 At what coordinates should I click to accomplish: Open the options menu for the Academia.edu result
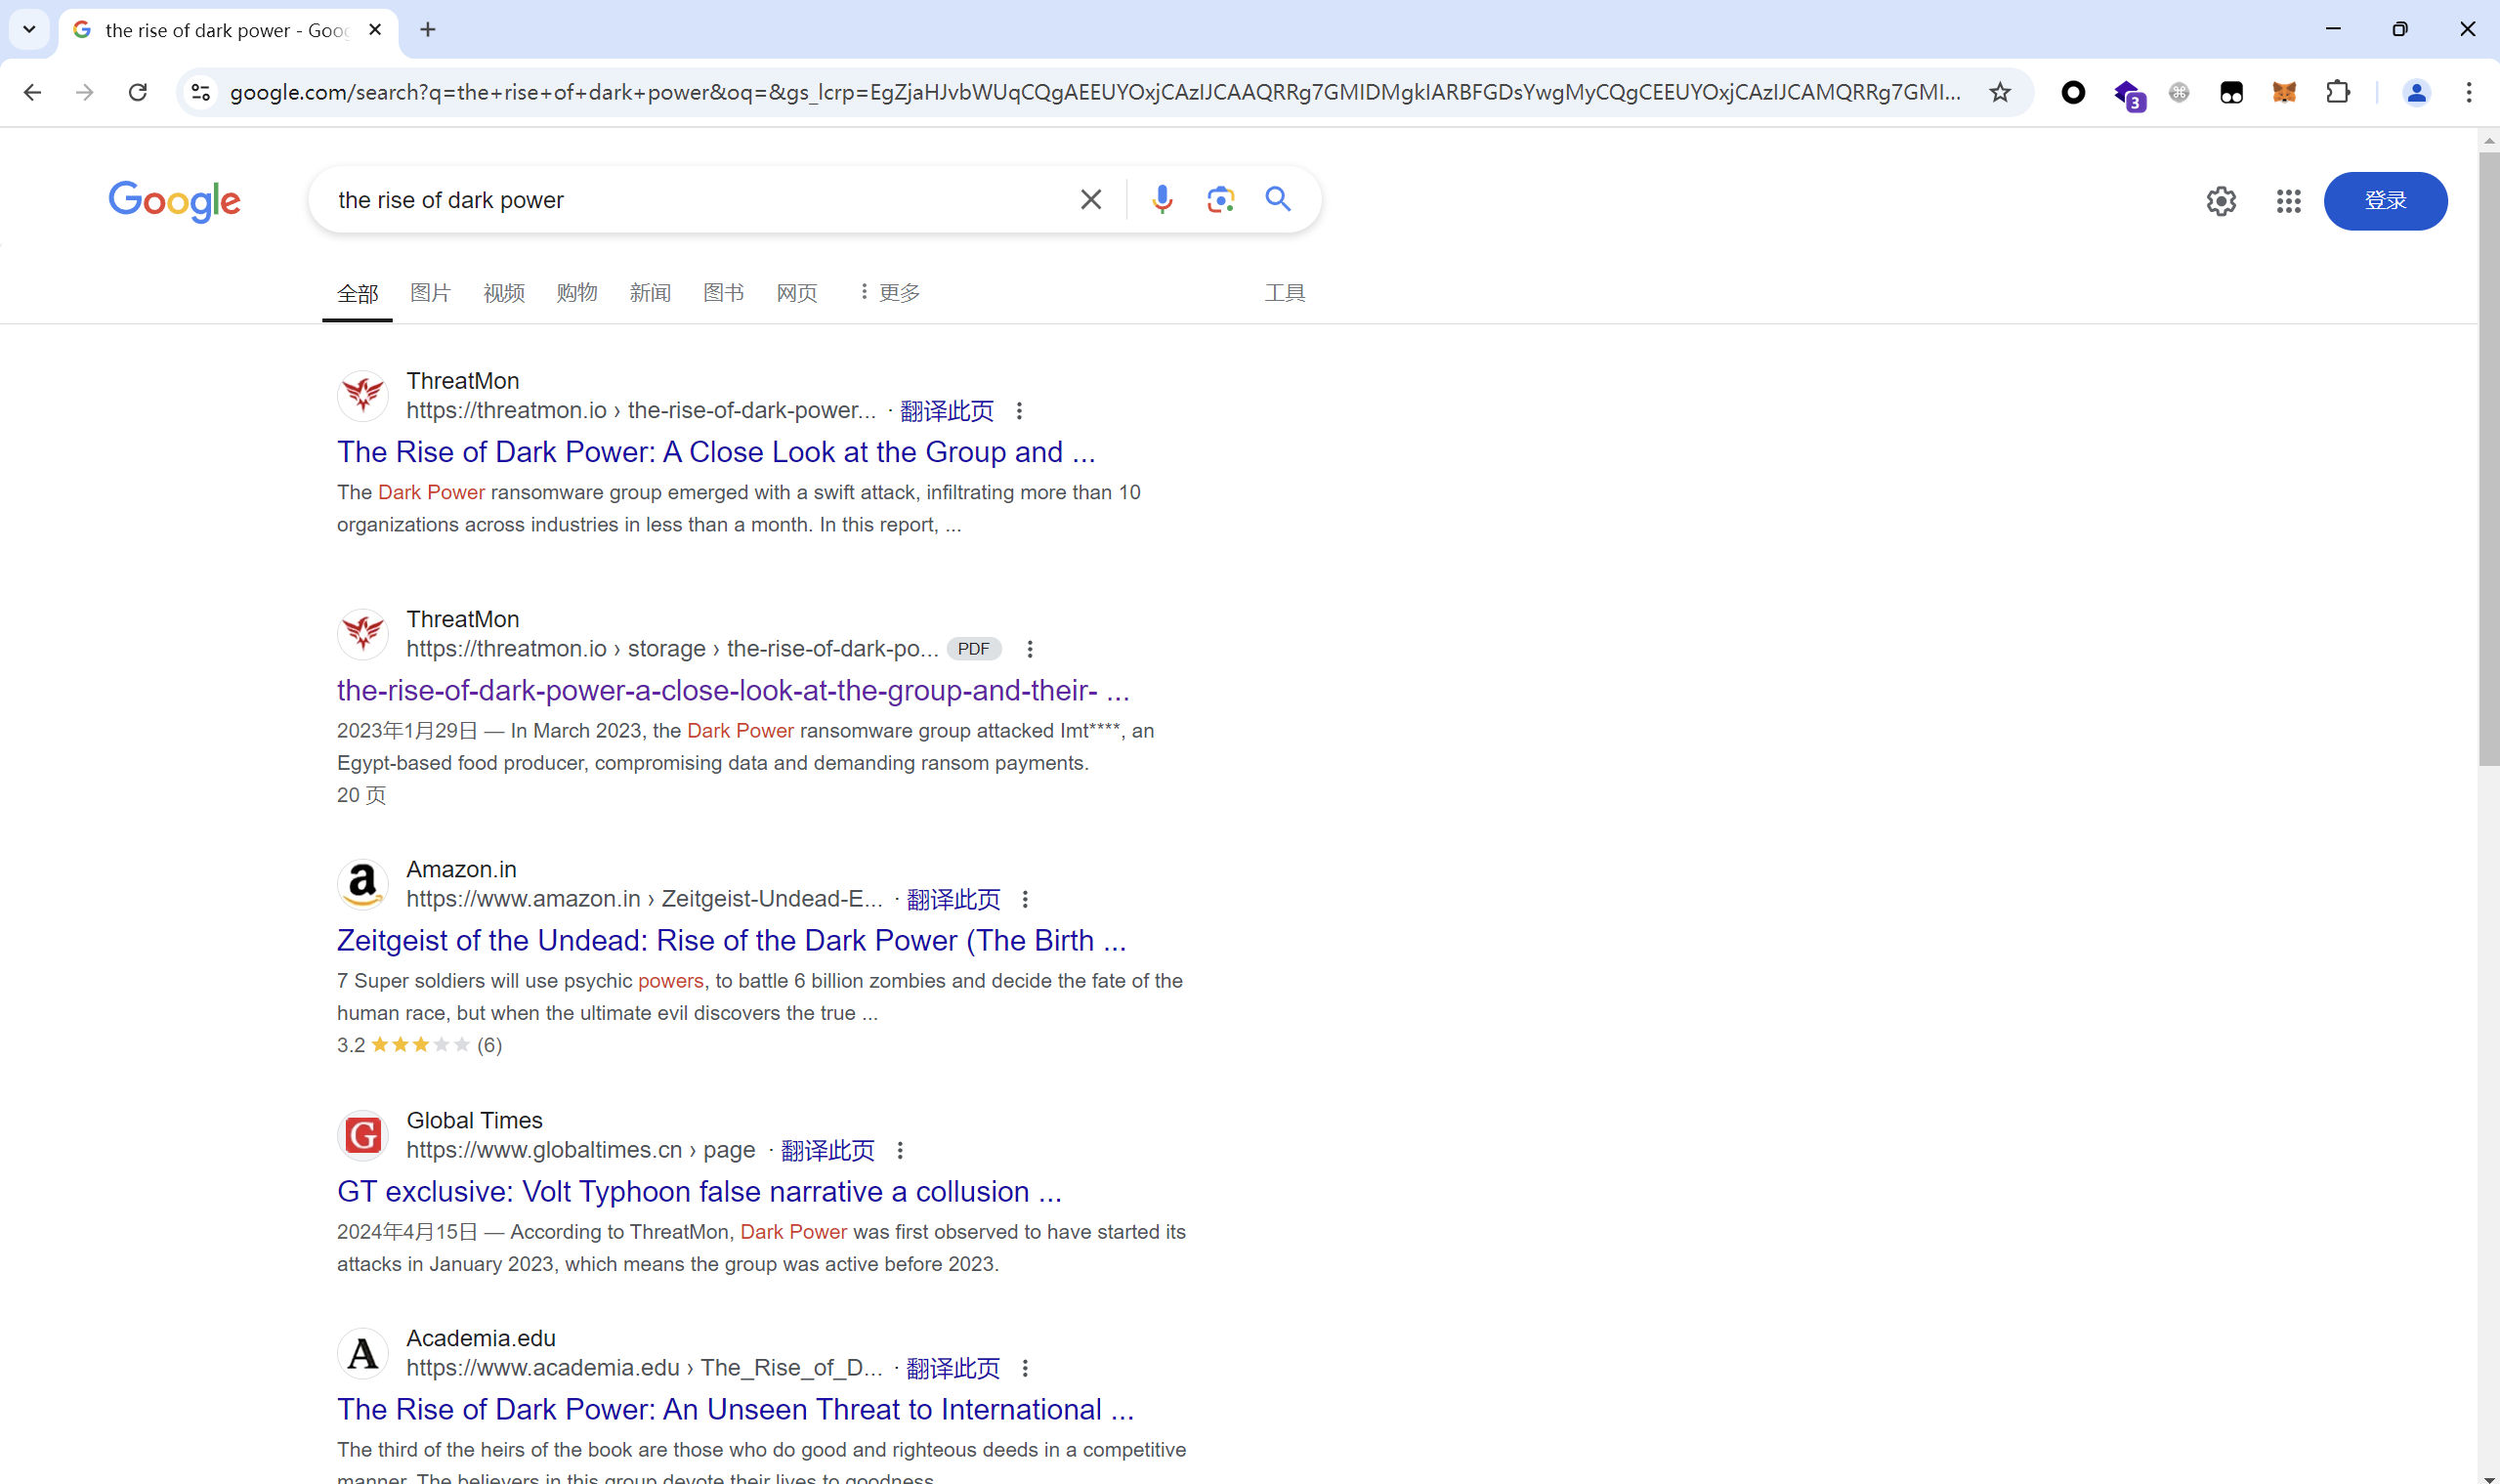(x=1025, y=1368)
